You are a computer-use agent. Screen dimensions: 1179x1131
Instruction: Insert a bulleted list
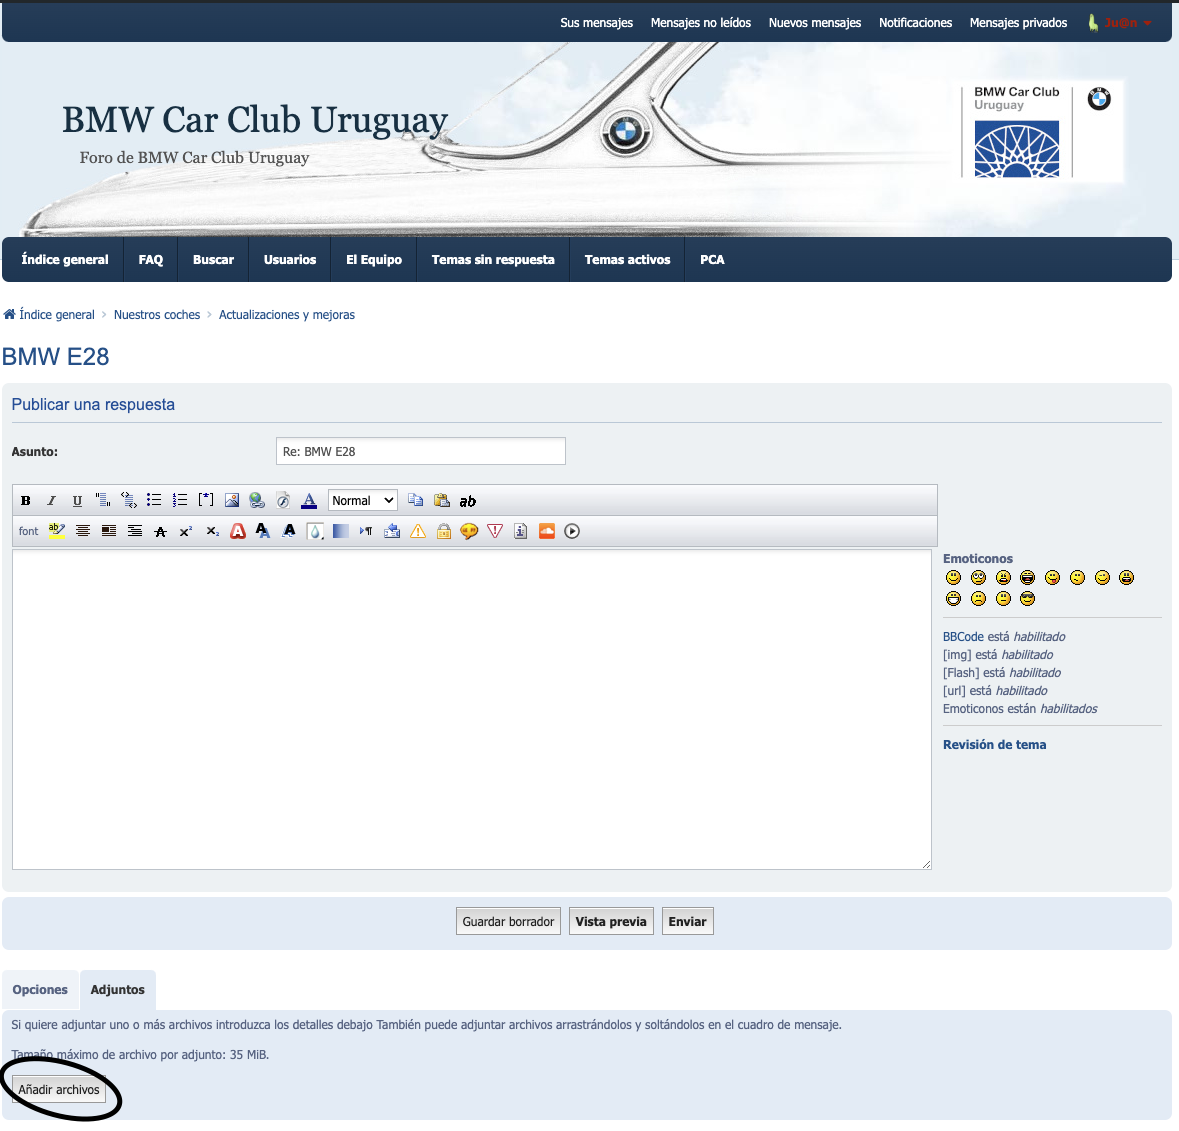tap(154, 500)
